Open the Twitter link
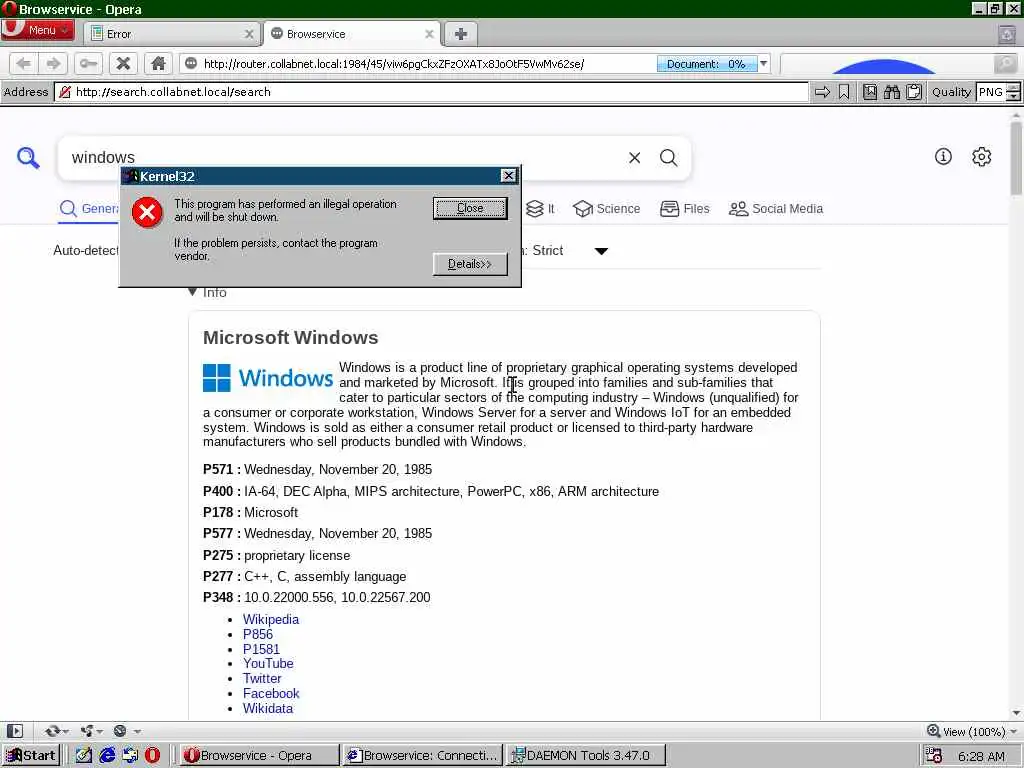 tap(262, 679)
